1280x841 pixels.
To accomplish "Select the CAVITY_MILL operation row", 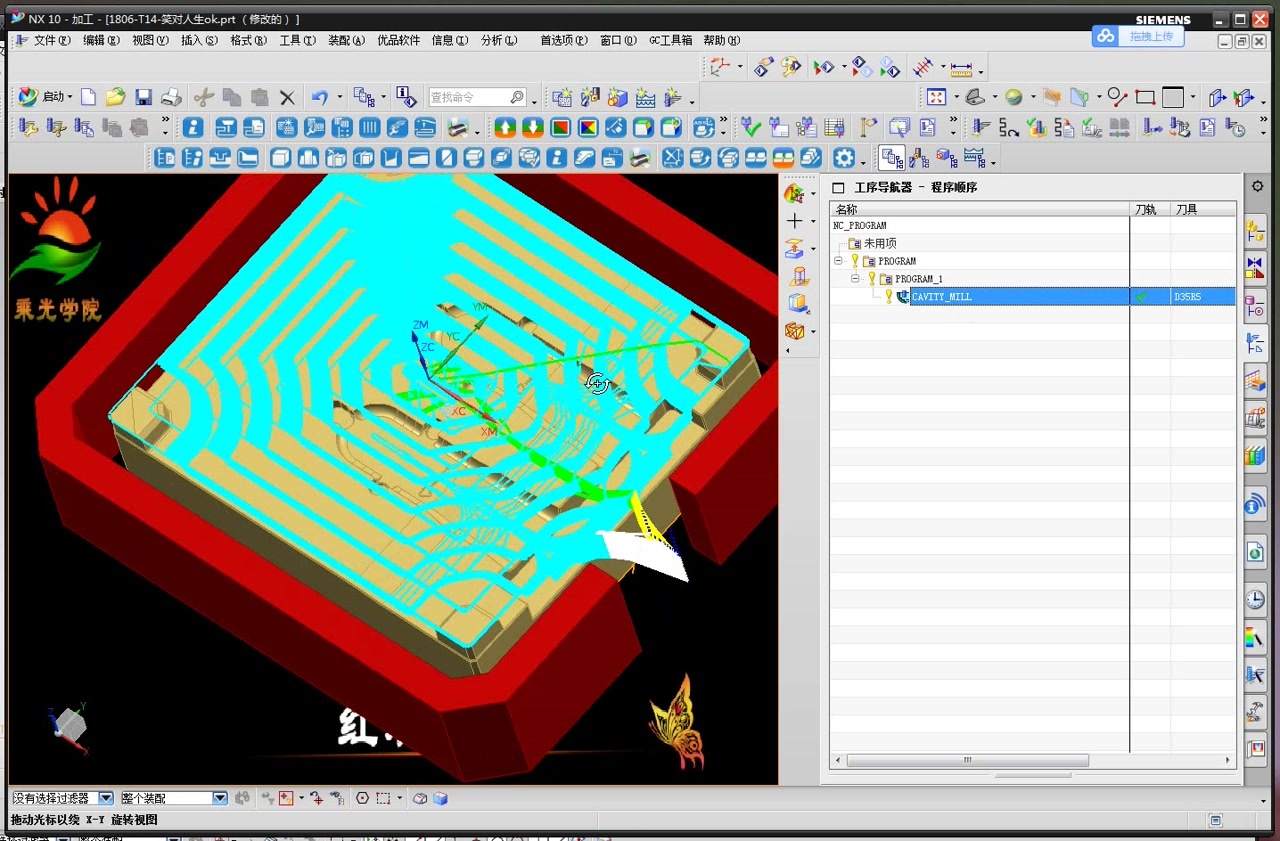I will pyautogui.click(x=1033, y=297).
